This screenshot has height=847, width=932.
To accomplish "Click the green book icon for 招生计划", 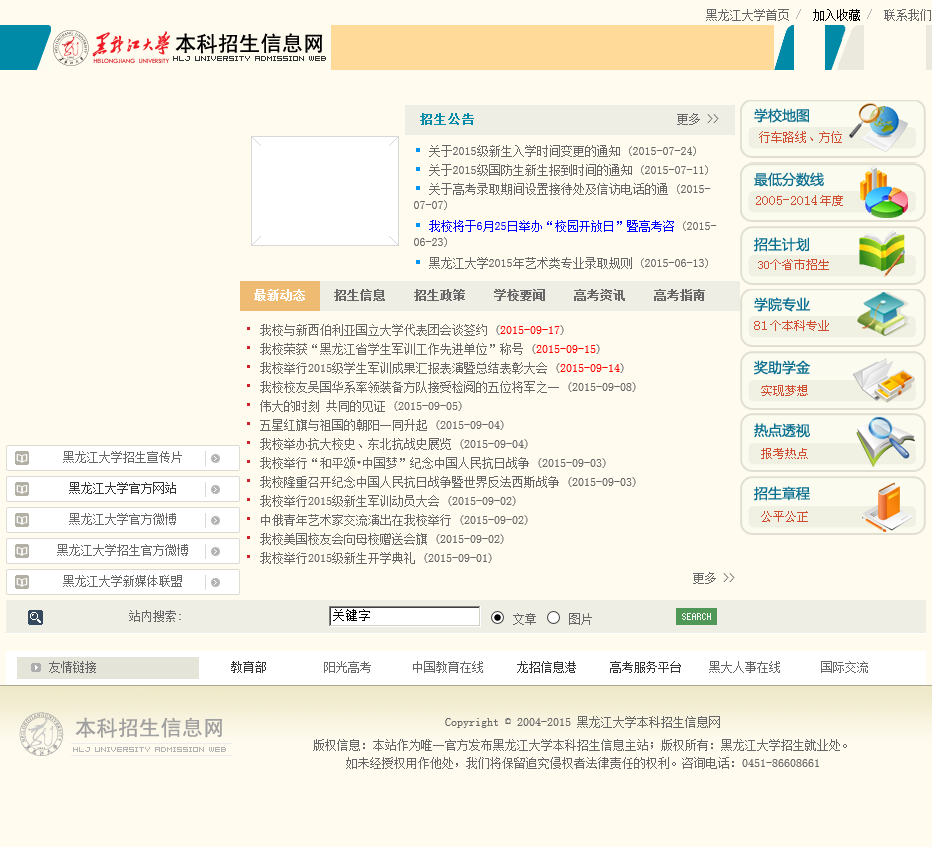I will tap(882, 254).
